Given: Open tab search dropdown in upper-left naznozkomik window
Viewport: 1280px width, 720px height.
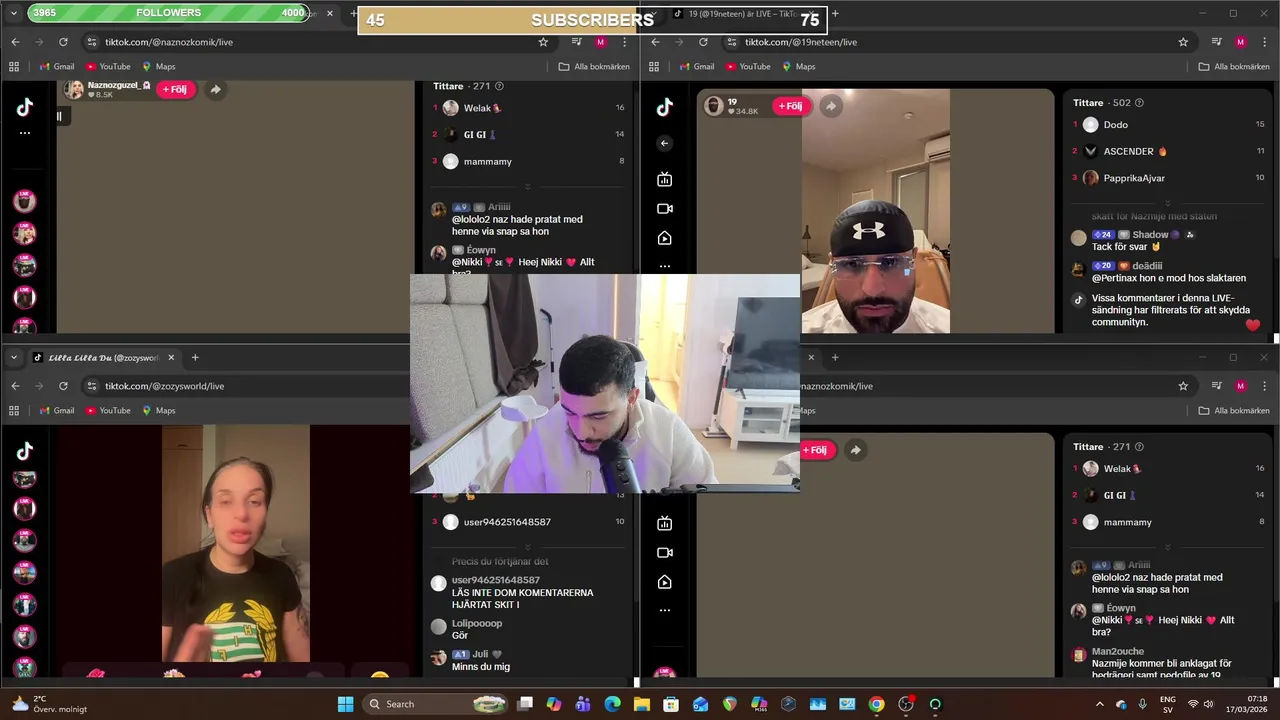Looking at the screenshot, I should [x=14, y=14].
